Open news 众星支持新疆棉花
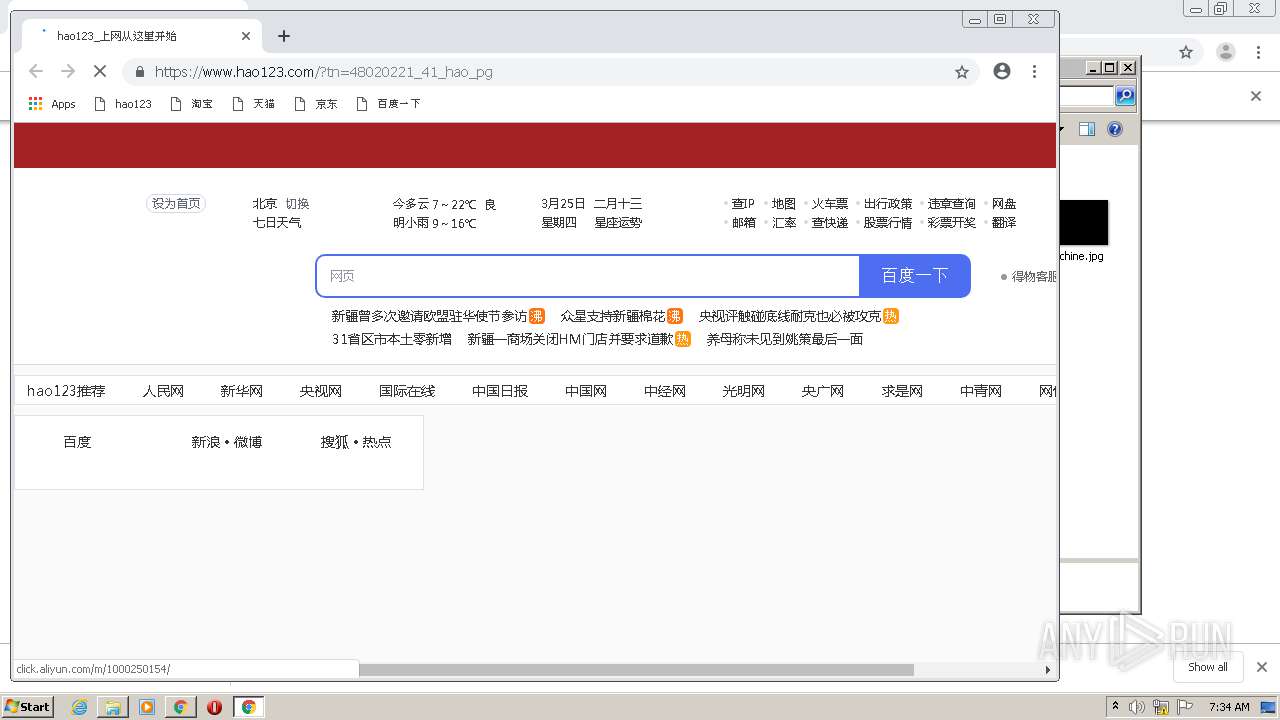This screenshot has width=1280, height=720. (612, 316)
